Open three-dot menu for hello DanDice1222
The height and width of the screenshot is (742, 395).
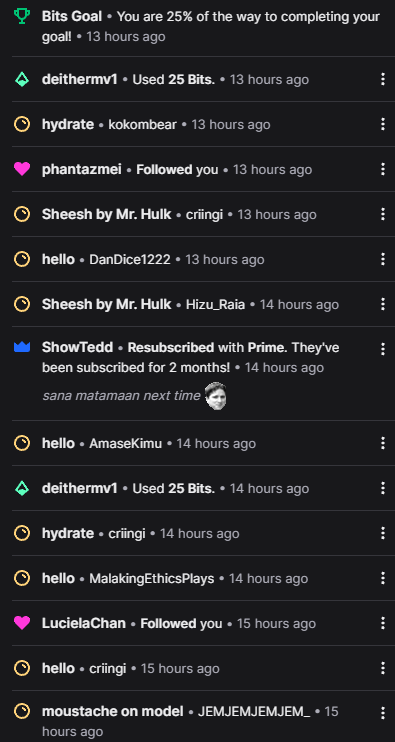pyautogui.click(x=383, y=259)
